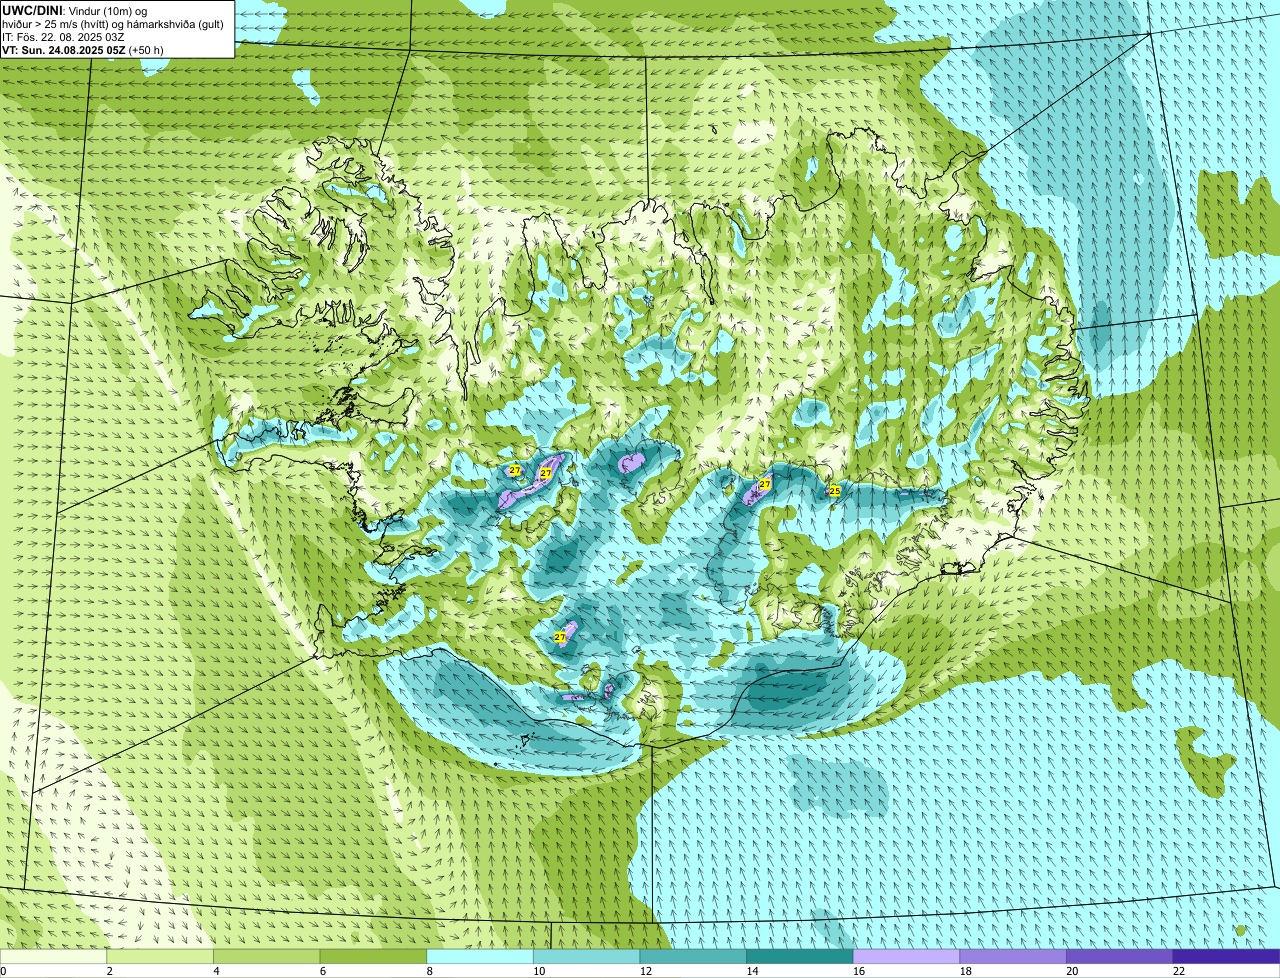Click the lavender 16 to 18 legend swatch
The width and height of the screenshot is (1280, 978).
(906, 956)
